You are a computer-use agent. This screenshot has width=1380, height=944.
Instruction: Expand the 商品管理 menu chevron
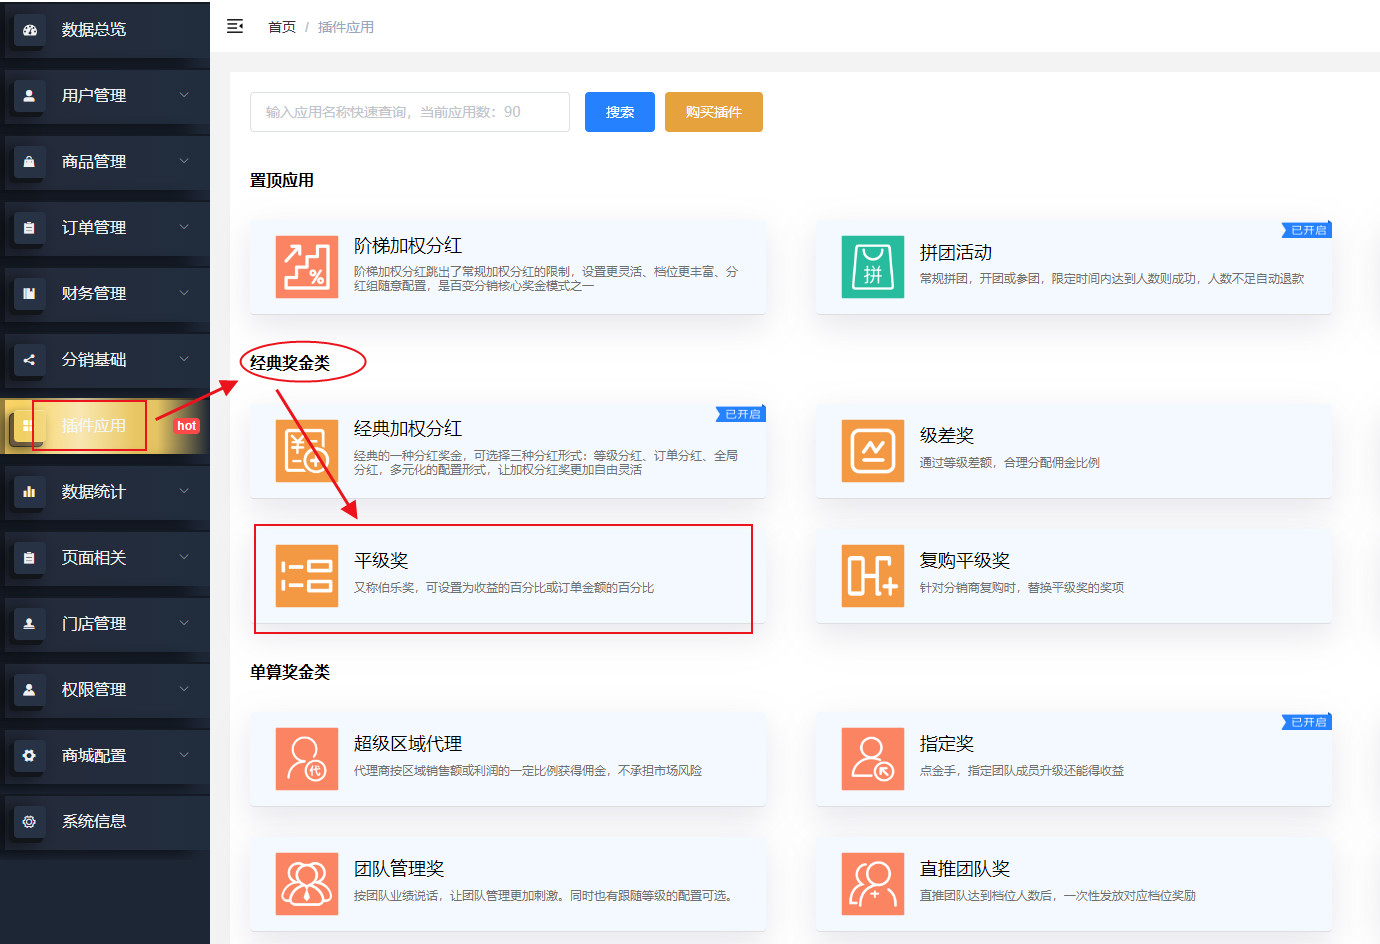[x=184, y=161]
